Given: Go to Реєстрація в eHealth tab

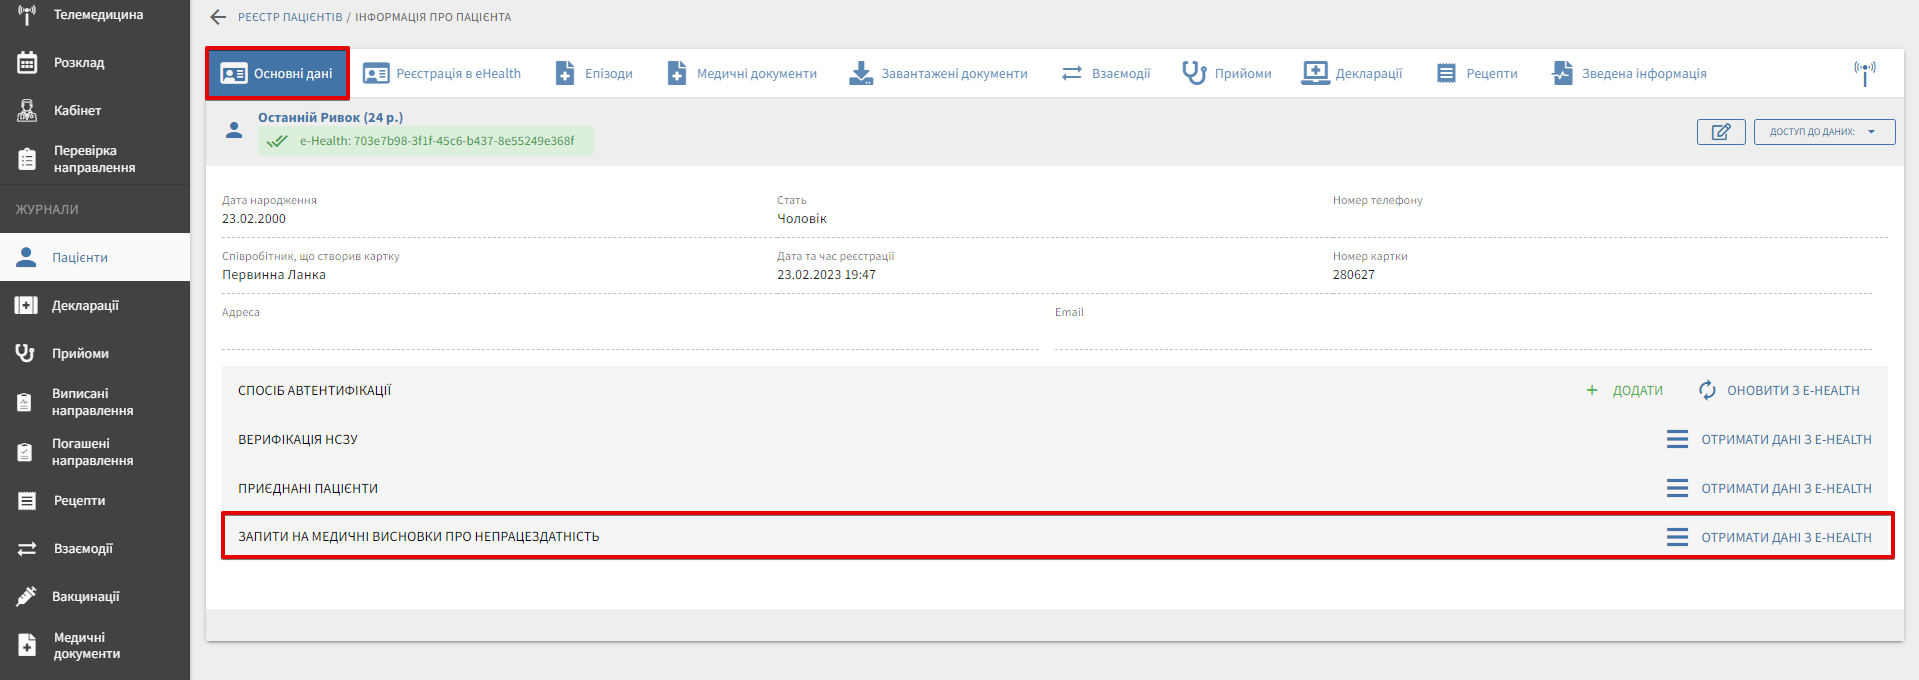Looking at the screenshot, I should (442, 73).
